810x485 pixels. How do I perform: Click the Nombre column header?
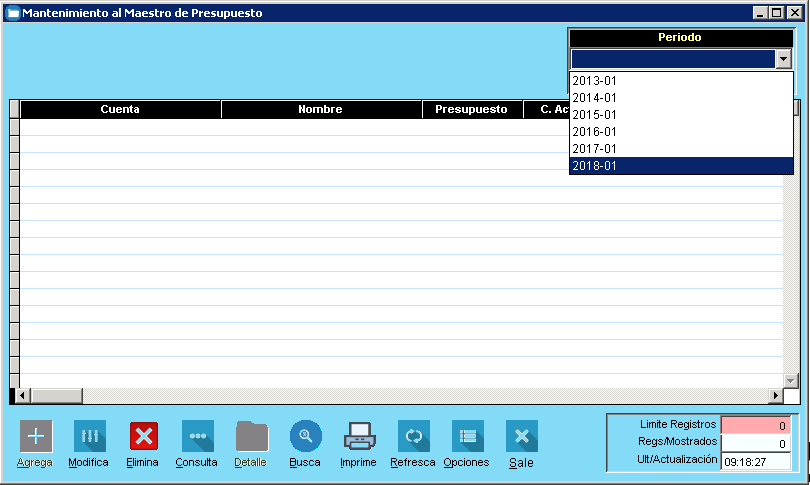320,109
